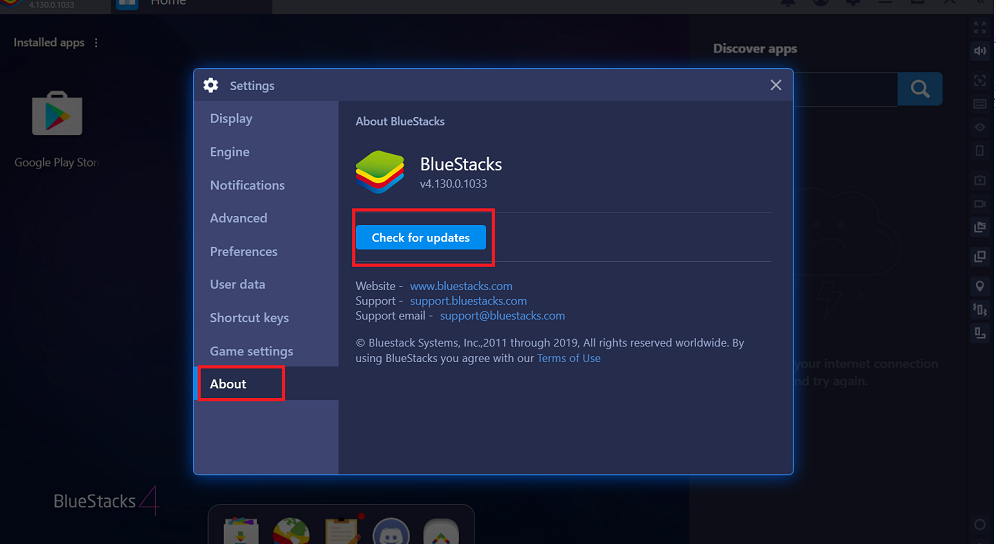The image size is (996, 544).
Task: Select Notifications in settings sidebar
Action: pyautogui.click(x=247, y=185)
